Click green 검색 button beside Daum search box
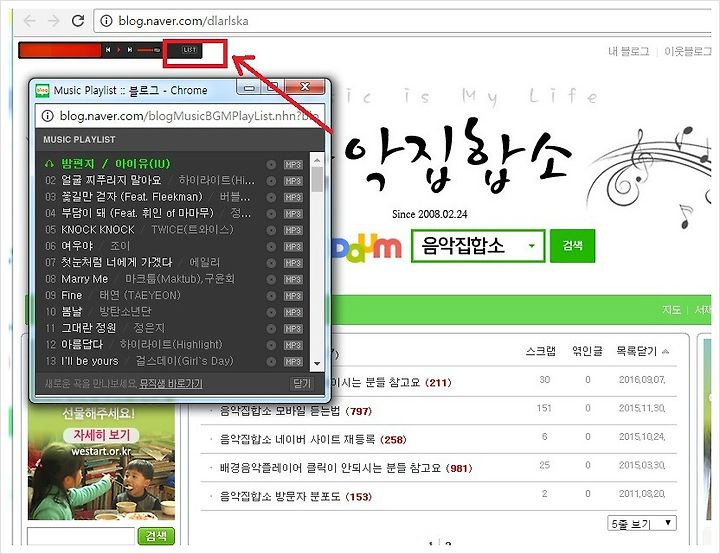Image resolution: width=720 pixels, height=554 pixels. click(573, 246)
